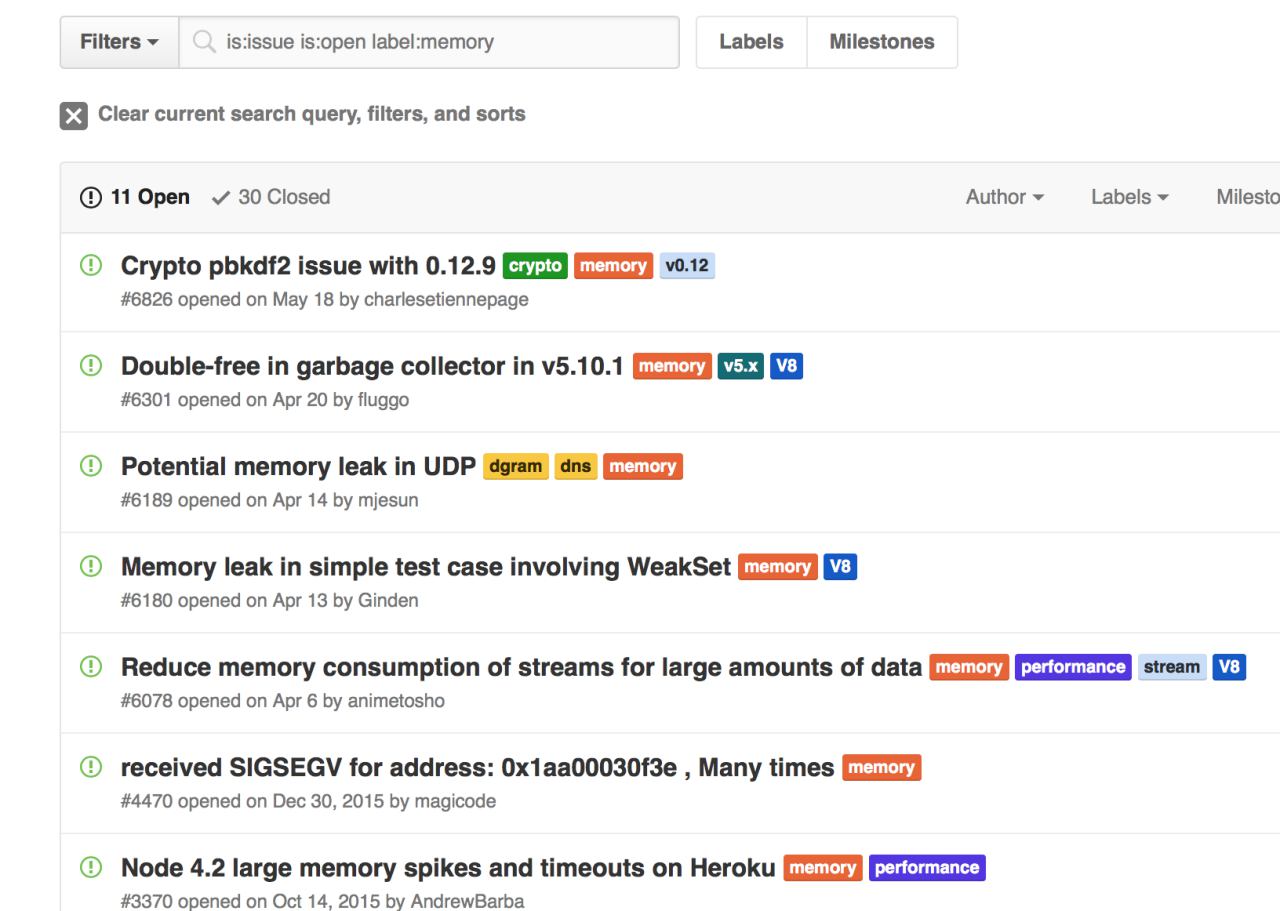Click open-issue icon beside WeakSet memory leak

click(92, 567)
